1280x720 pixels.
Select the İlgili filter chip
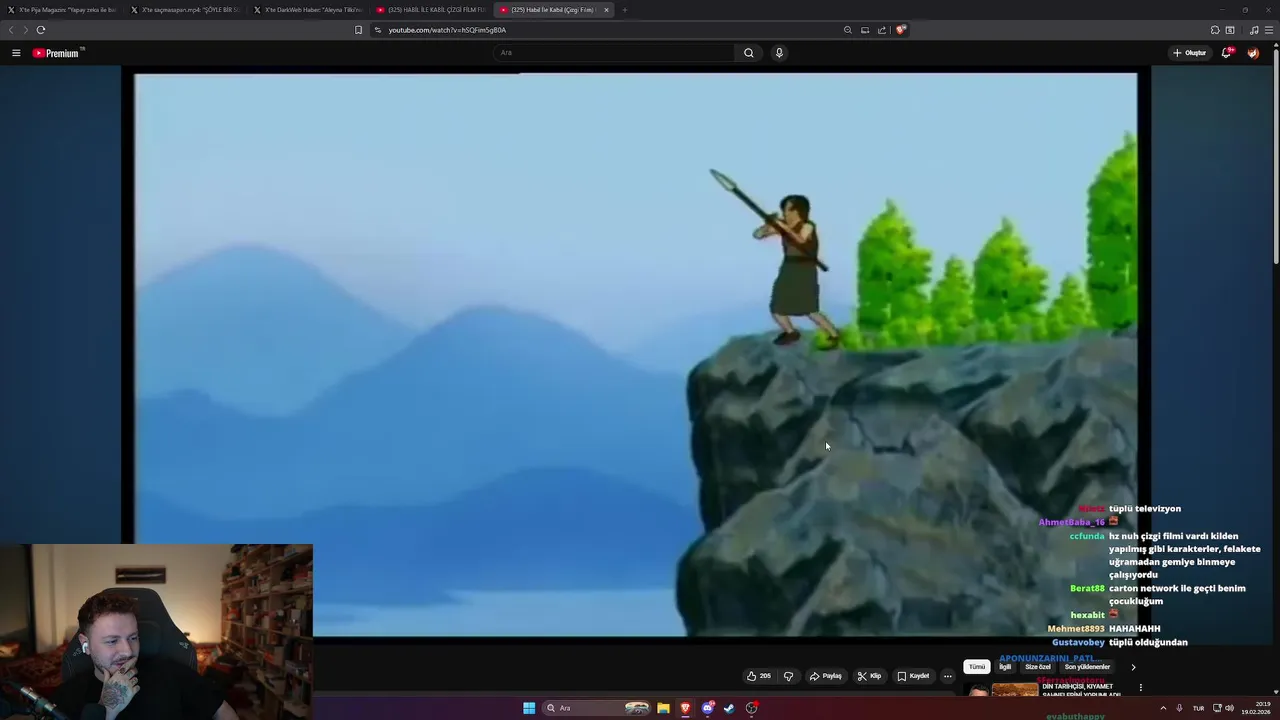click(x=1005, y=667)
